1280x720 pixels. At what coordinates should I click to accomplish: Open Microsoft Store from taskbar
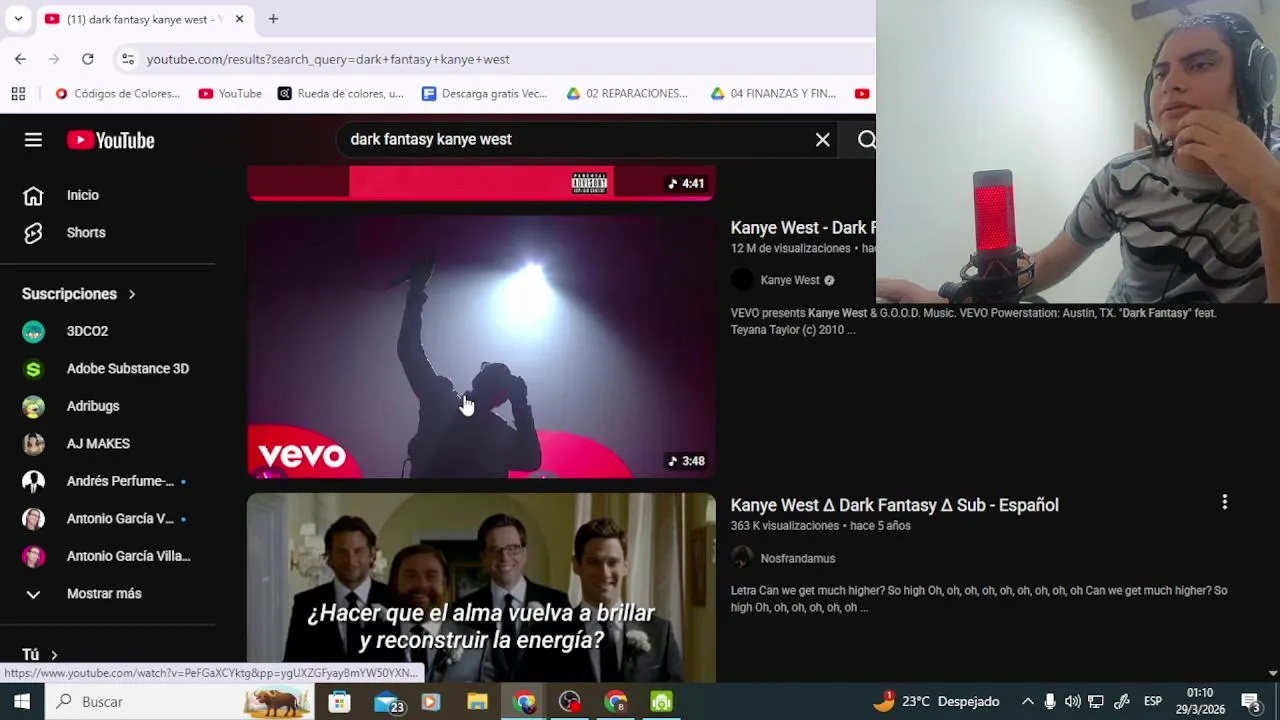point(339,702)
